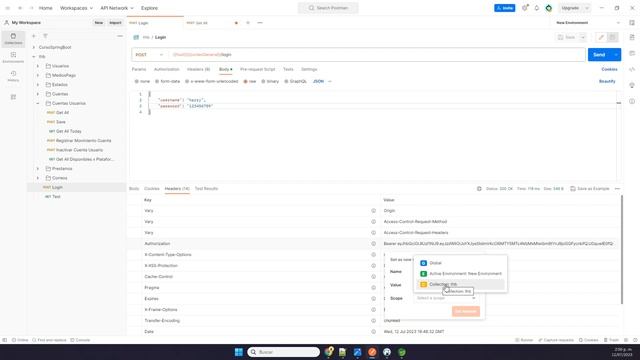Switch to the Test Results response tab
The image size is (640, 360).
(206, 189)
